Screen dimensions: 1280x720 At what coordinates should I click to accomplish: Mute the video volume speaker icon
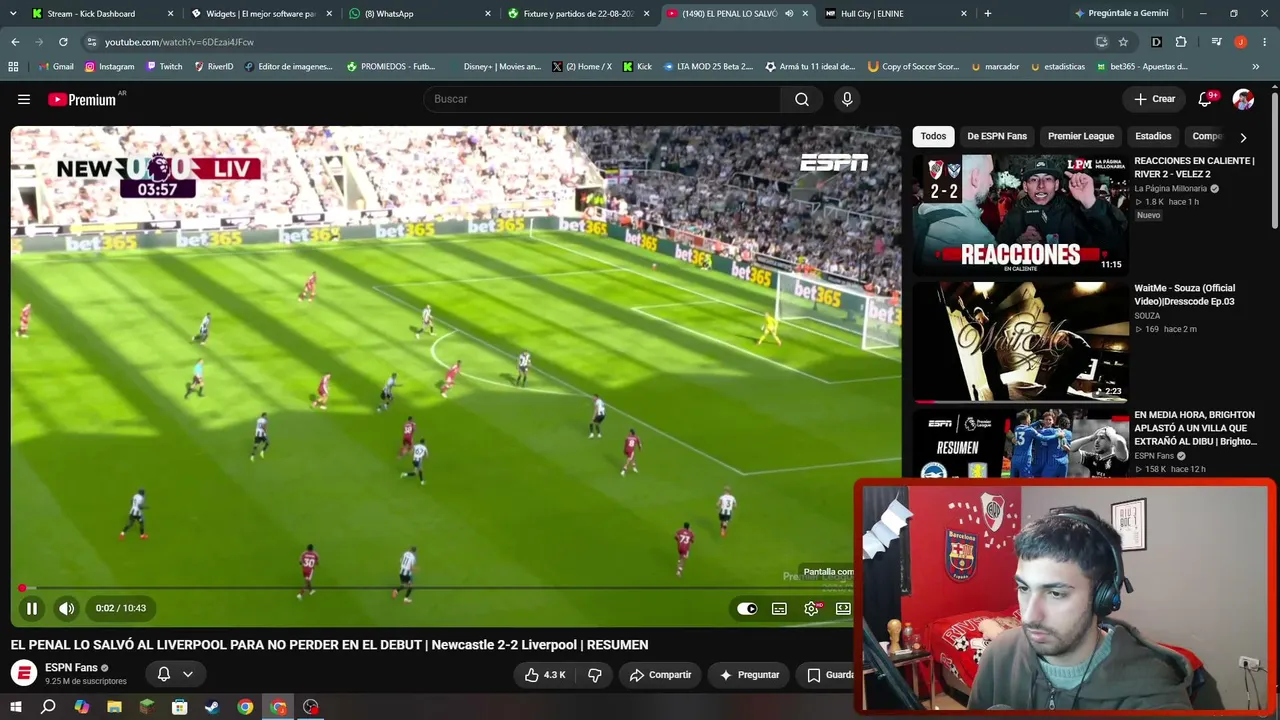(x=66, y=608)
